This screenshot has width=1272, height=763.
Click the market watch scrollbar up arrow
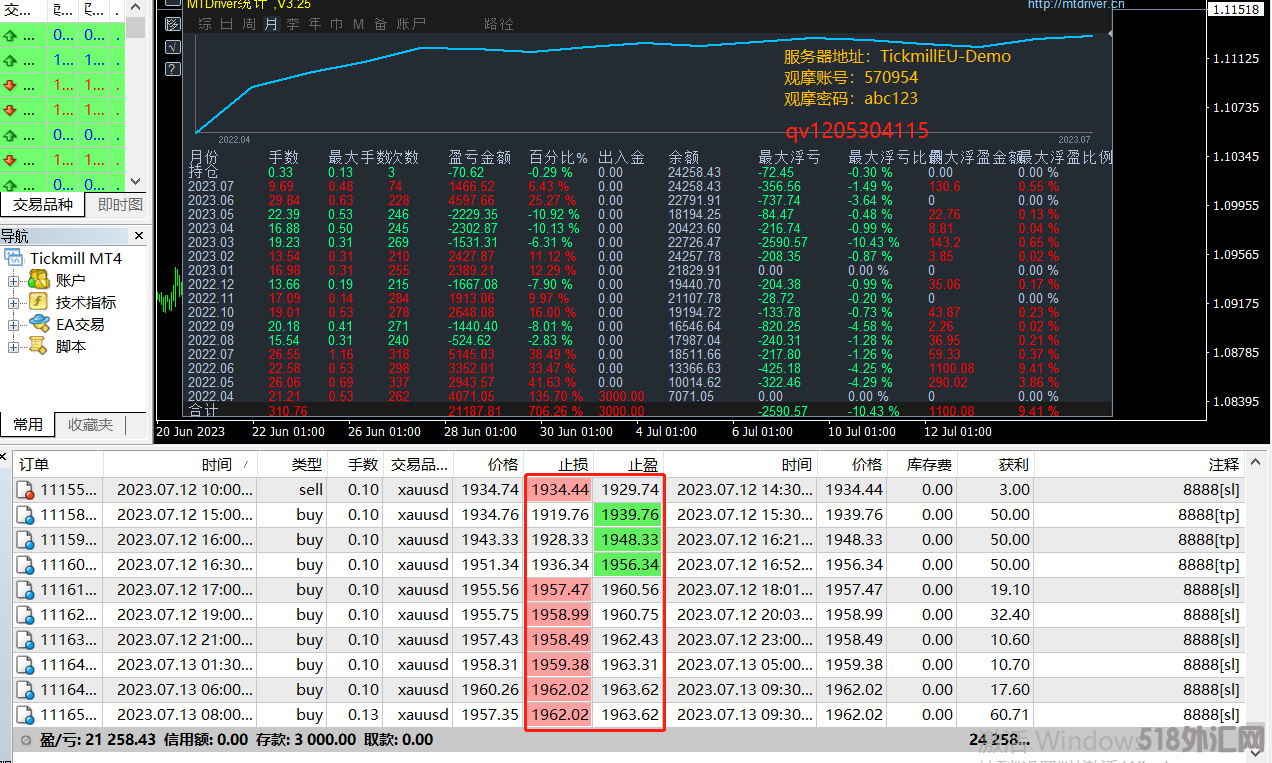click(x=136, y=6)
